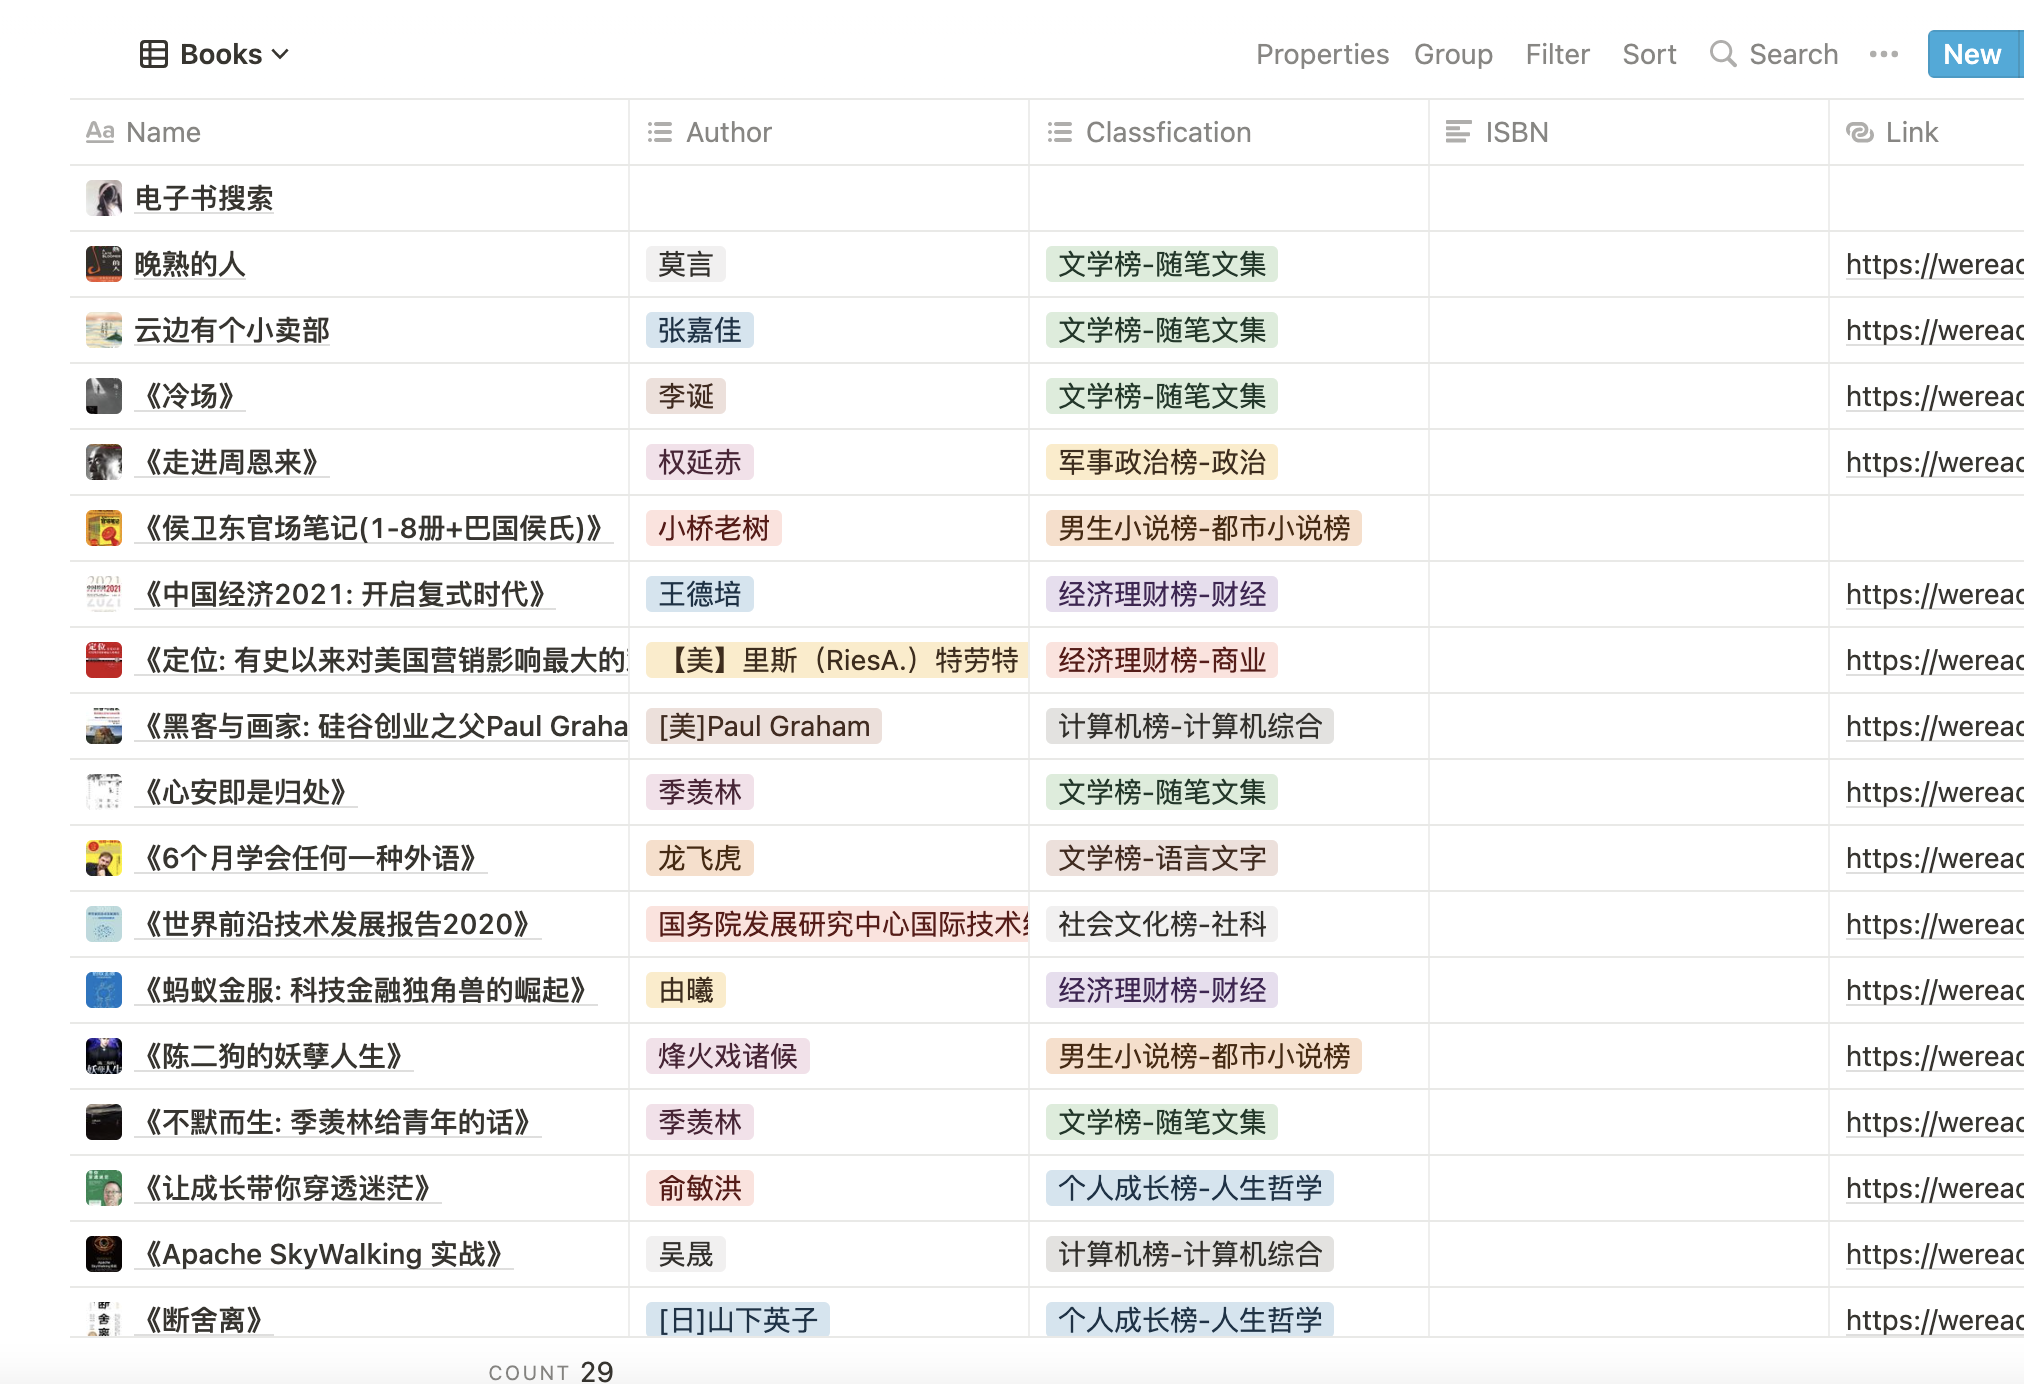This screenshot has height=1384, width=2024.
Task: Click the table view icon beside Books
Action: tap(152, 54)
